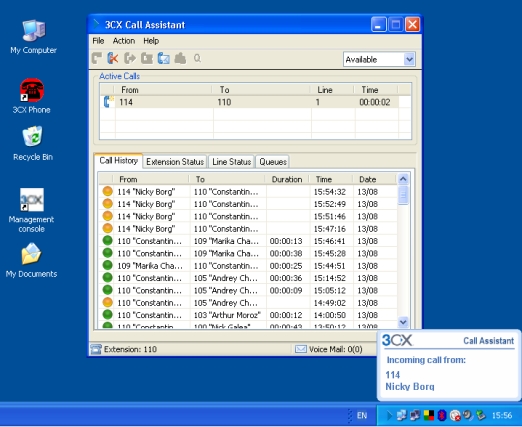Click green status icon for 14:00:50 call
Screen dimensions: 522x427
pyautogui.click(x=107, y=315)
